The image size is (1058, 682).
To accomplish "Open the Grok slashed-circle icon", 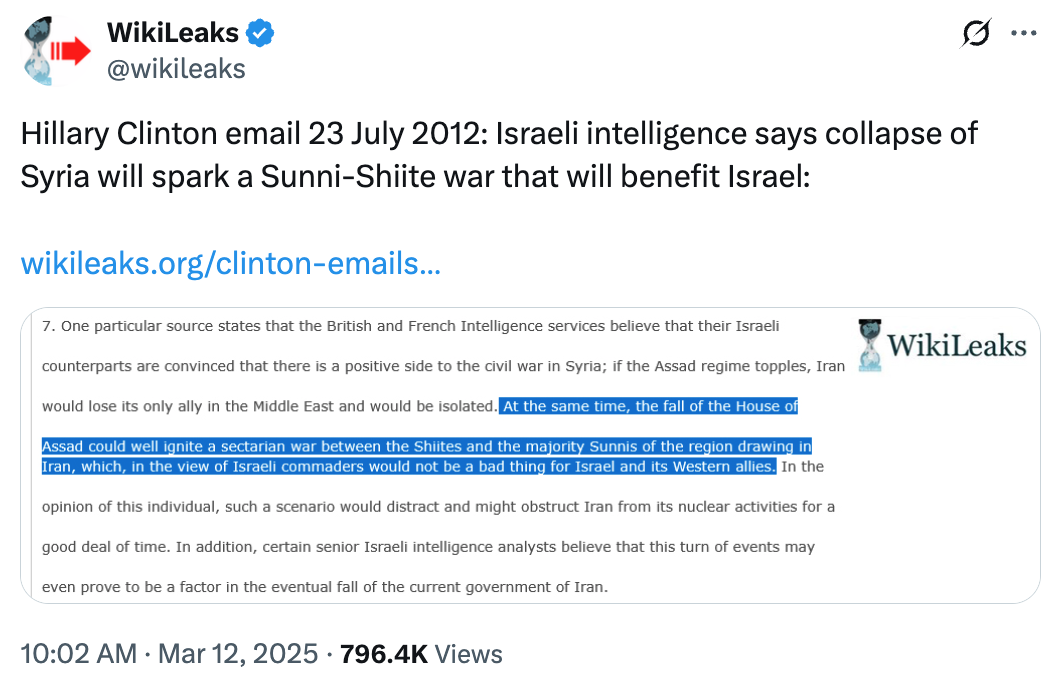I will click(x=976, y=32).
